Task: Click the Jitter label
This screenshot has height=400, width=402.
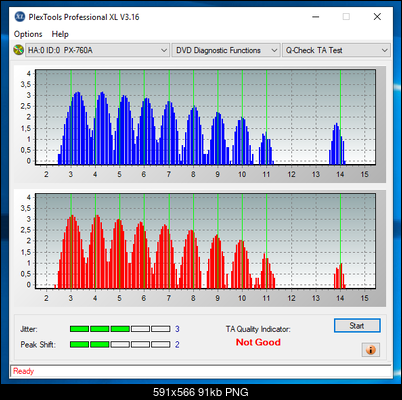Action: pyautogui.click(x=29, y=329)
